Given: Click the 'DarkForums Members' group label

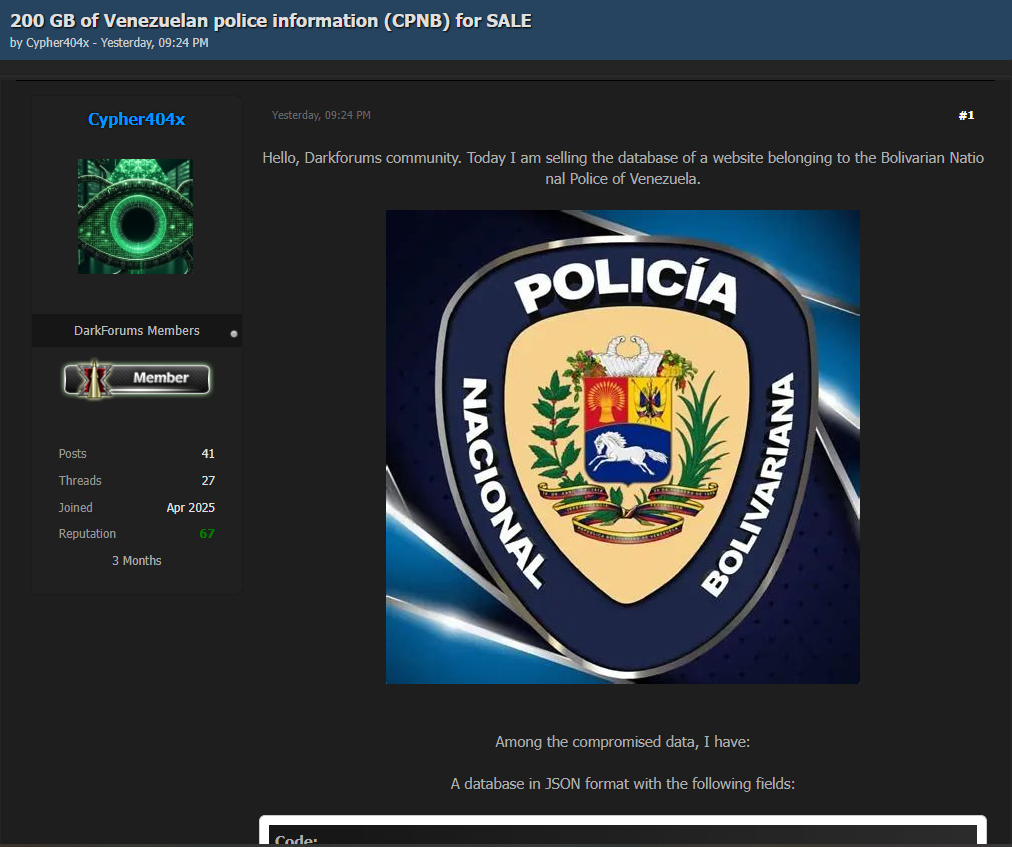Looking at the screenshot, I should click(x=137, y=331).
